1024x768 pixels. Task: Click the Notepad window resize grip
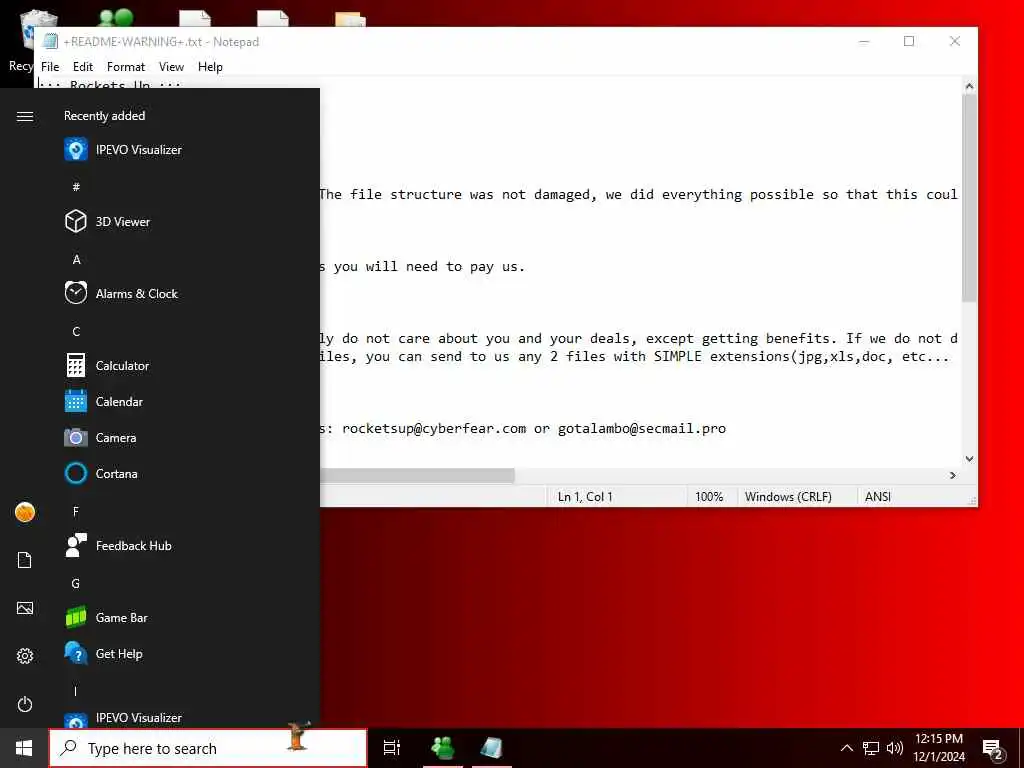point(972,501)
